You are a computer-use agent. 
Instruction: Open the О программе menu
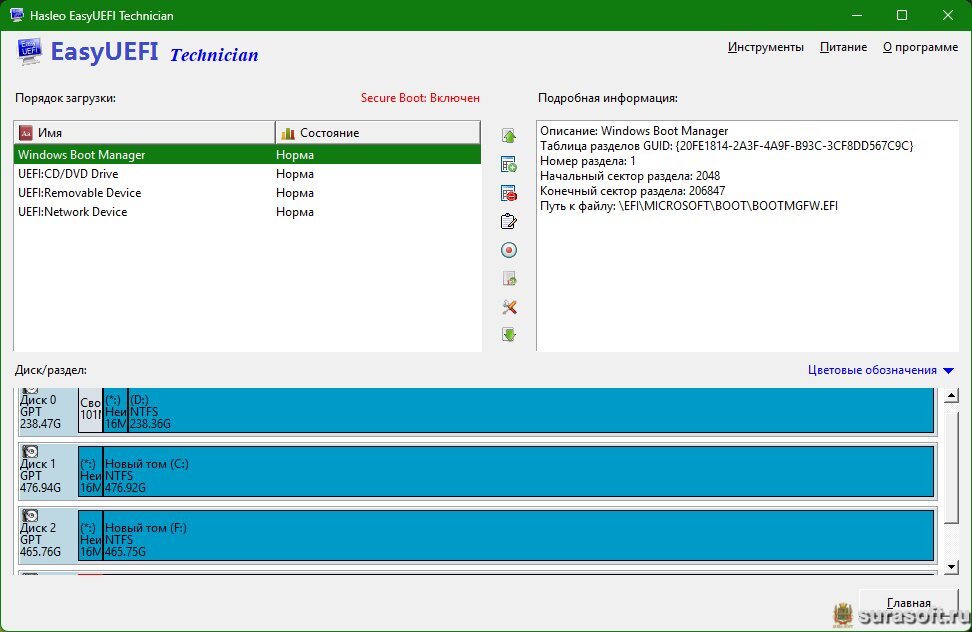point(921,47)
